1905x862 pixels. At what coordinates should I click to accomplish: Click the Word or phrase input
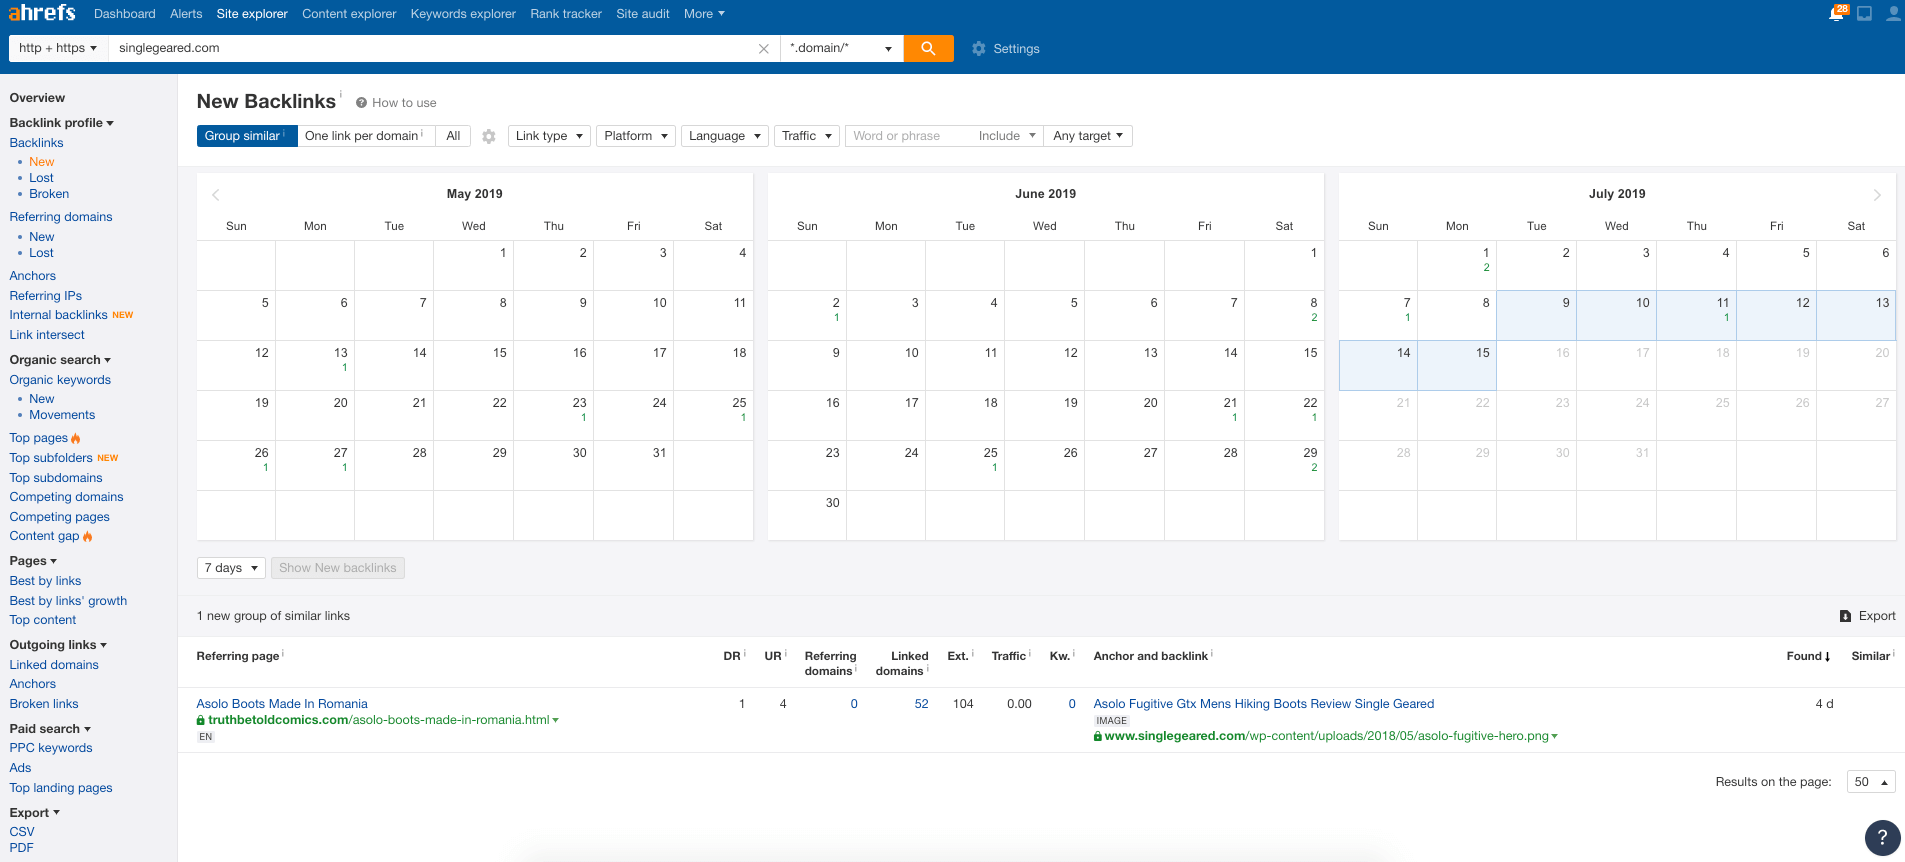point(908,136)
